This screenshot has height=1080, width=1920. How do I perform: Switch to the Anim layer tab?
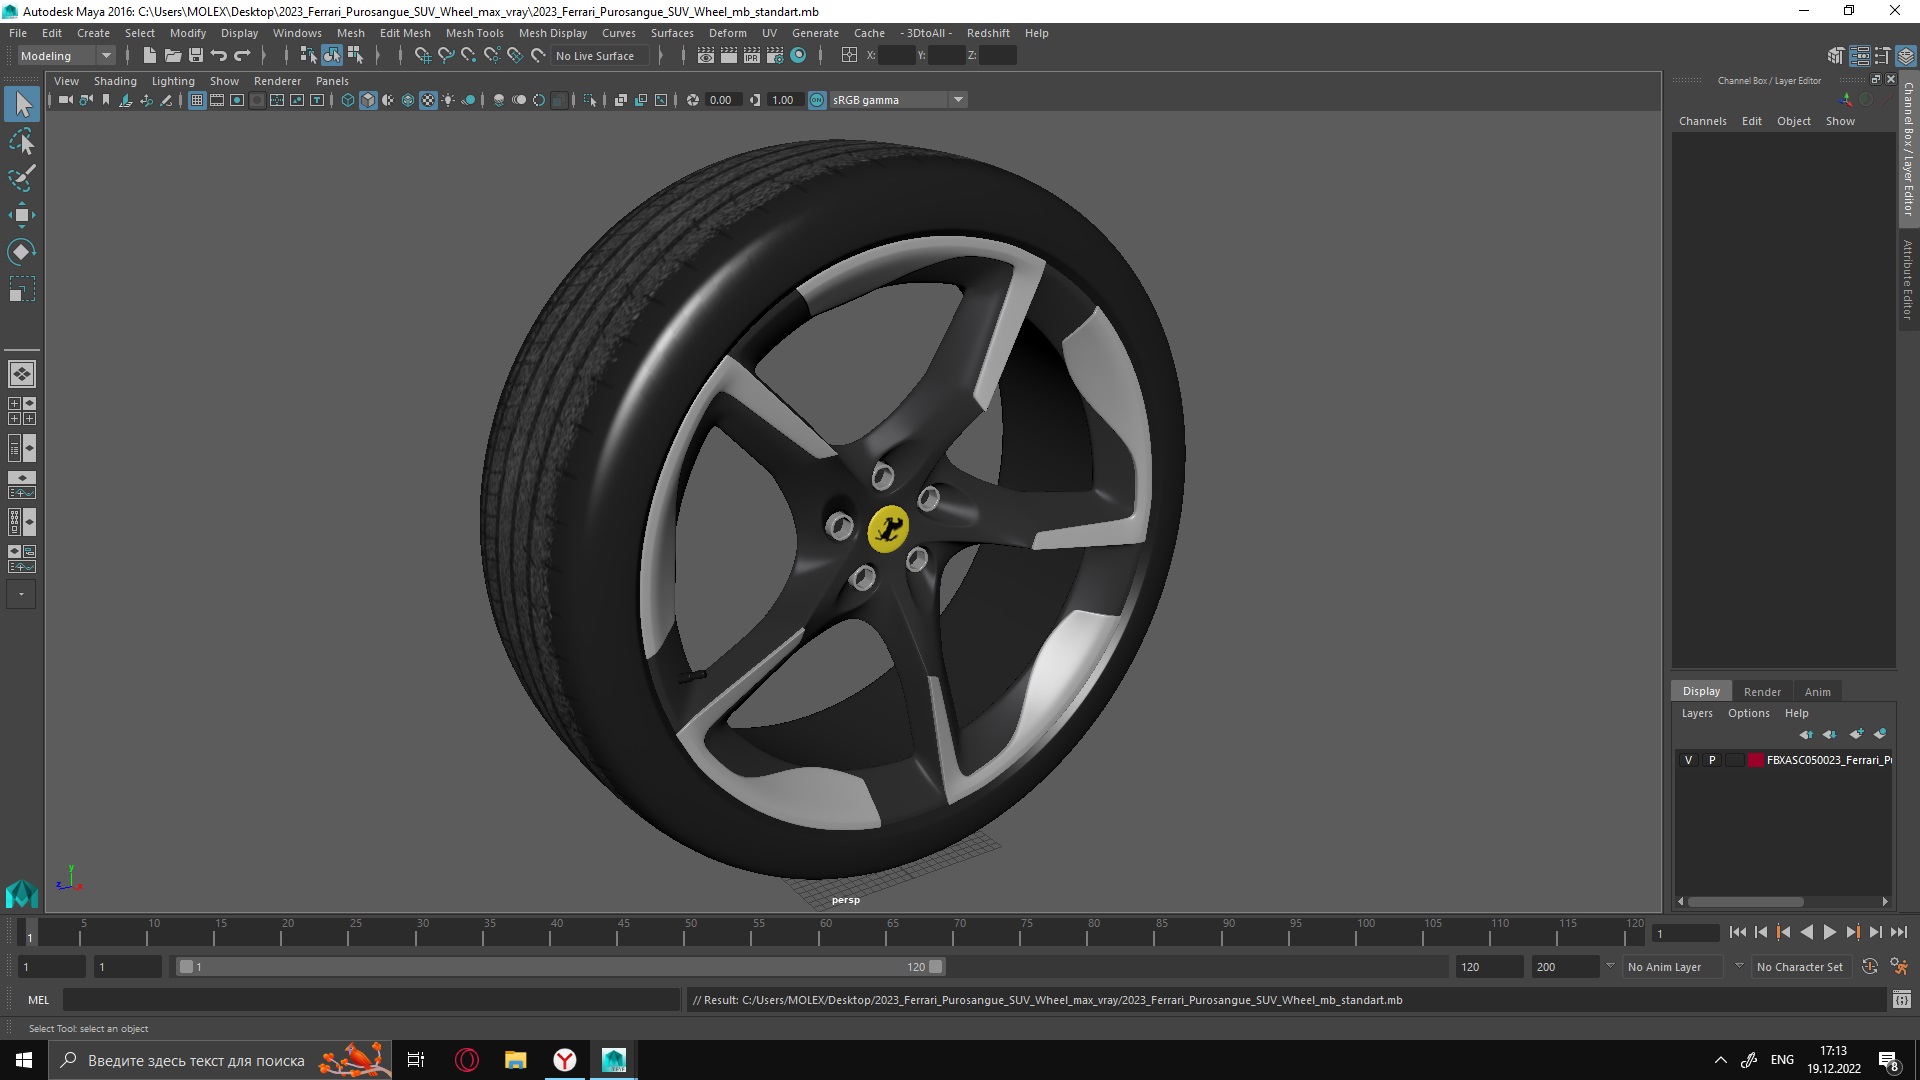(1818, 692)
